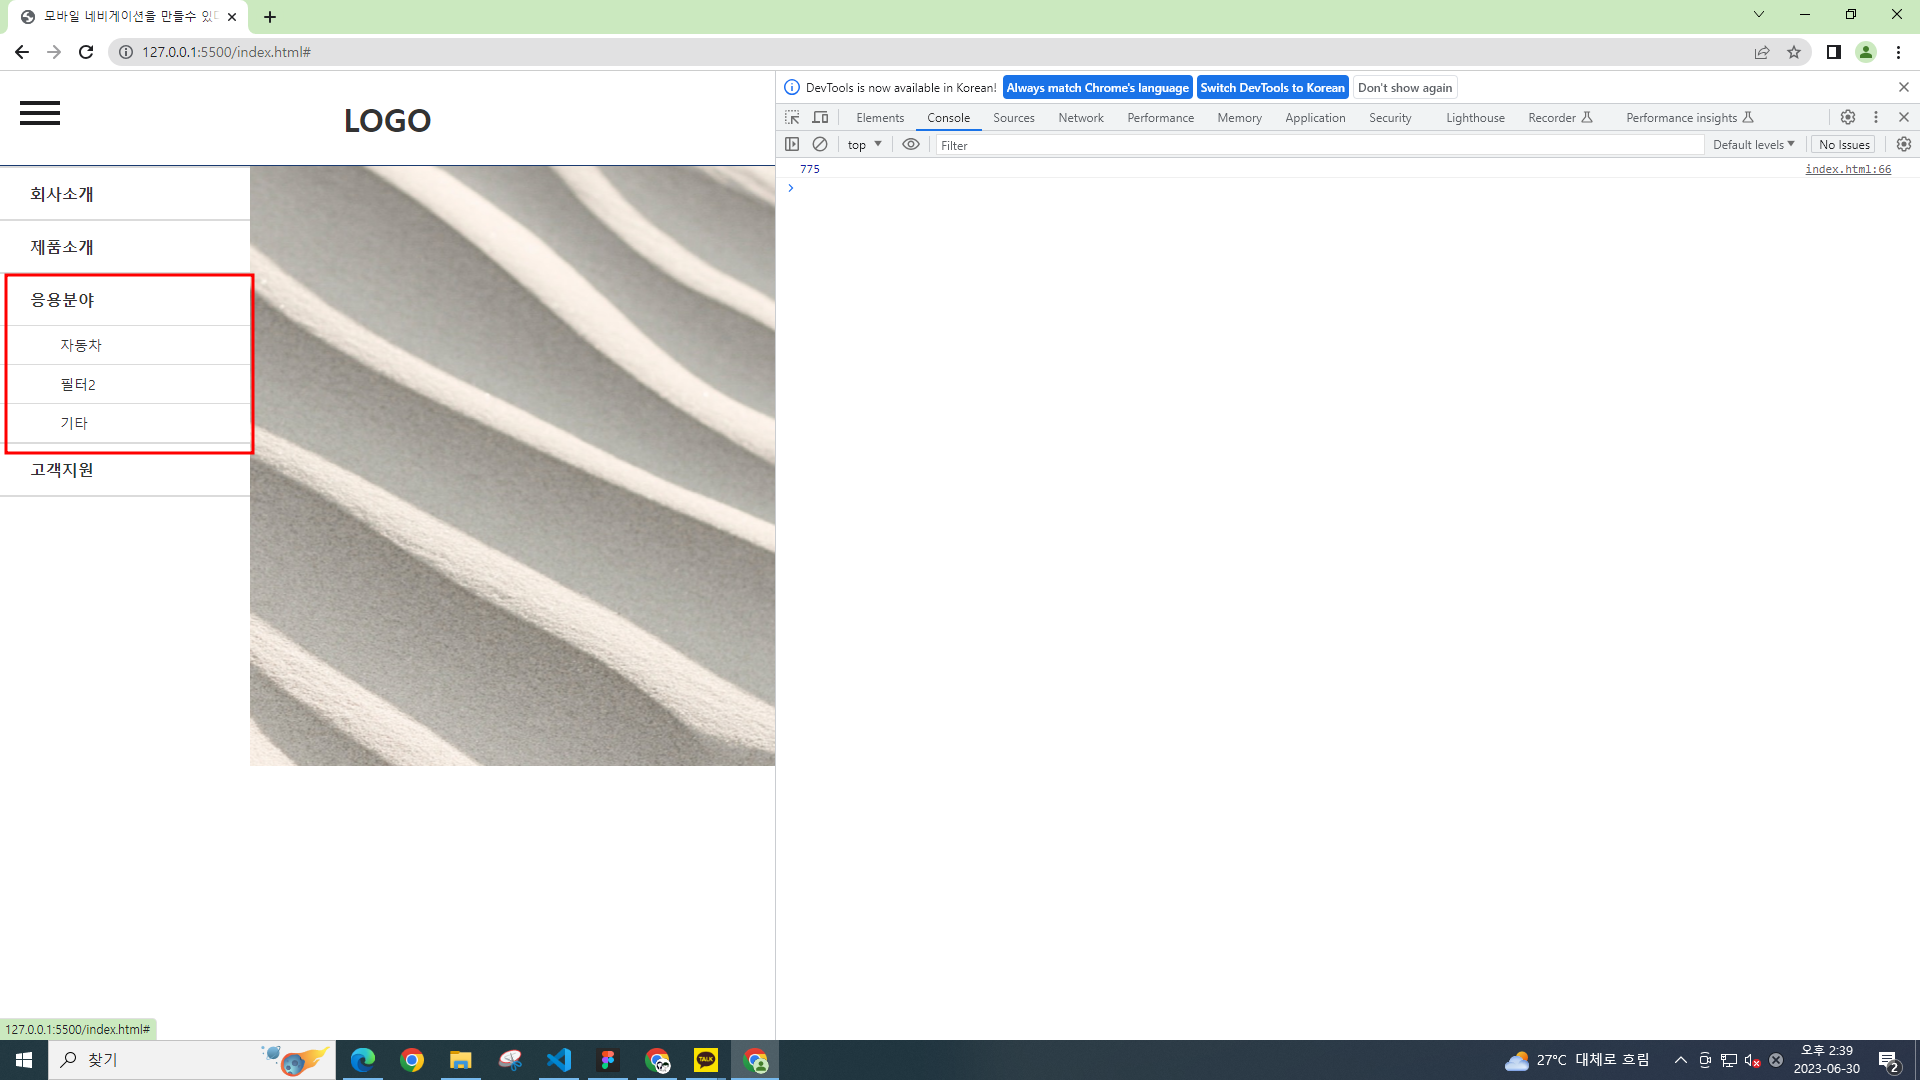
Task: Reload the page
Action: [86, 52]
